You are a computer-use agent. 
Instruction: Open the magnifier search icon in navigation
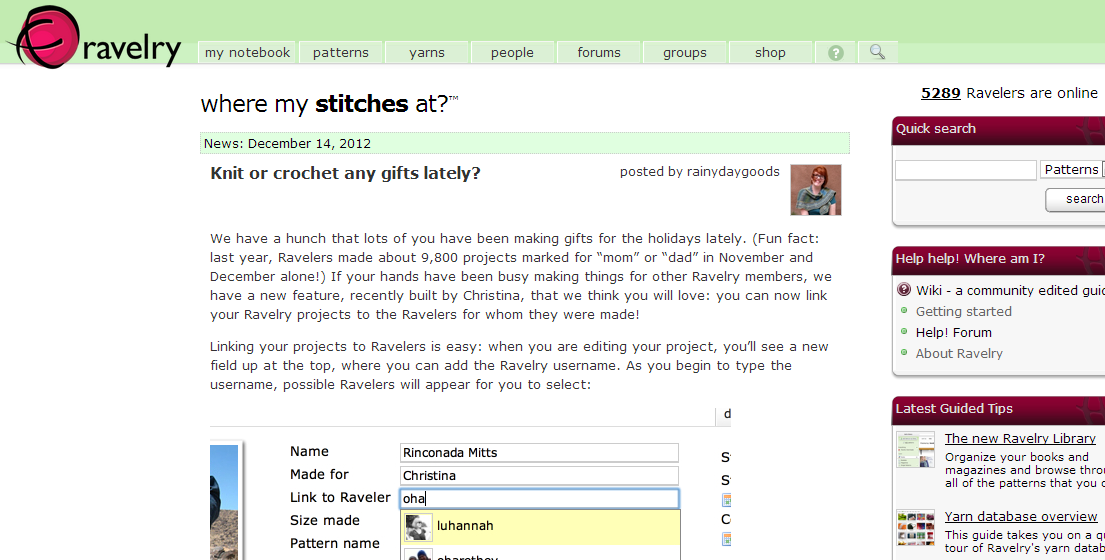point(877,52)
